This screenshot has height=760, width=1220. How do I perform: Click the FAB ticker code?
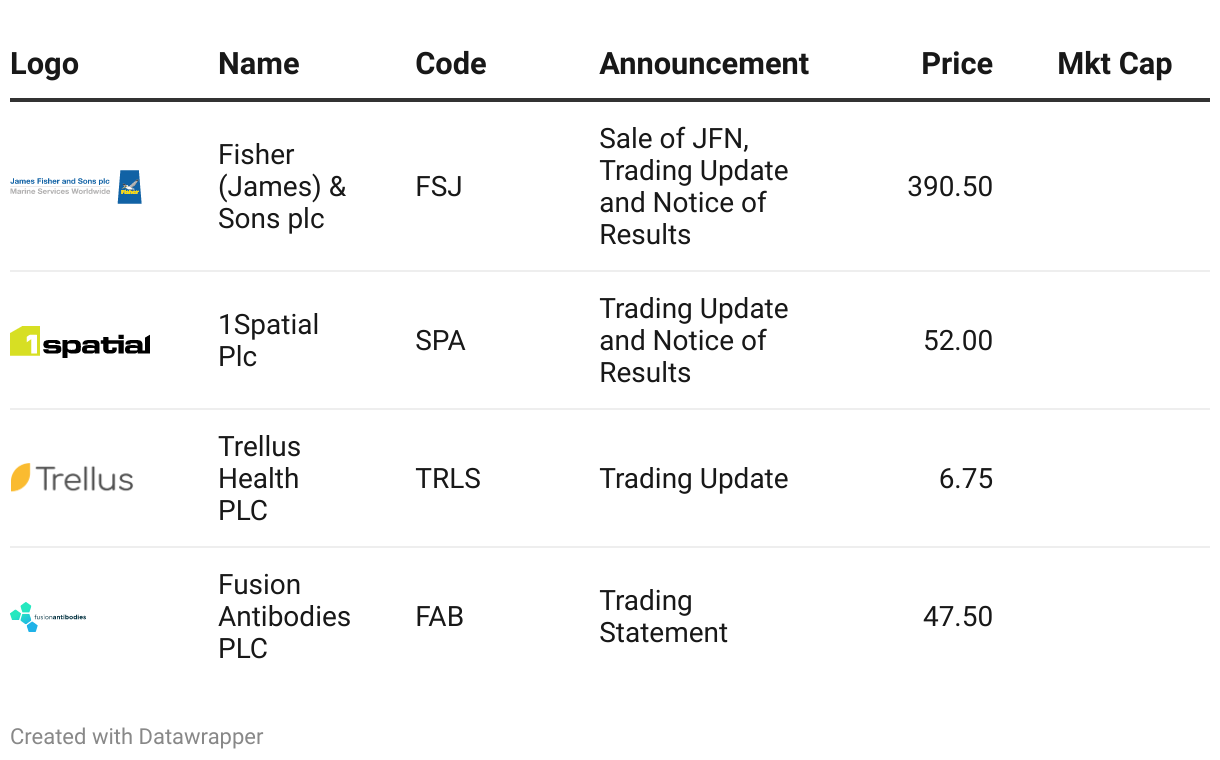439,617
